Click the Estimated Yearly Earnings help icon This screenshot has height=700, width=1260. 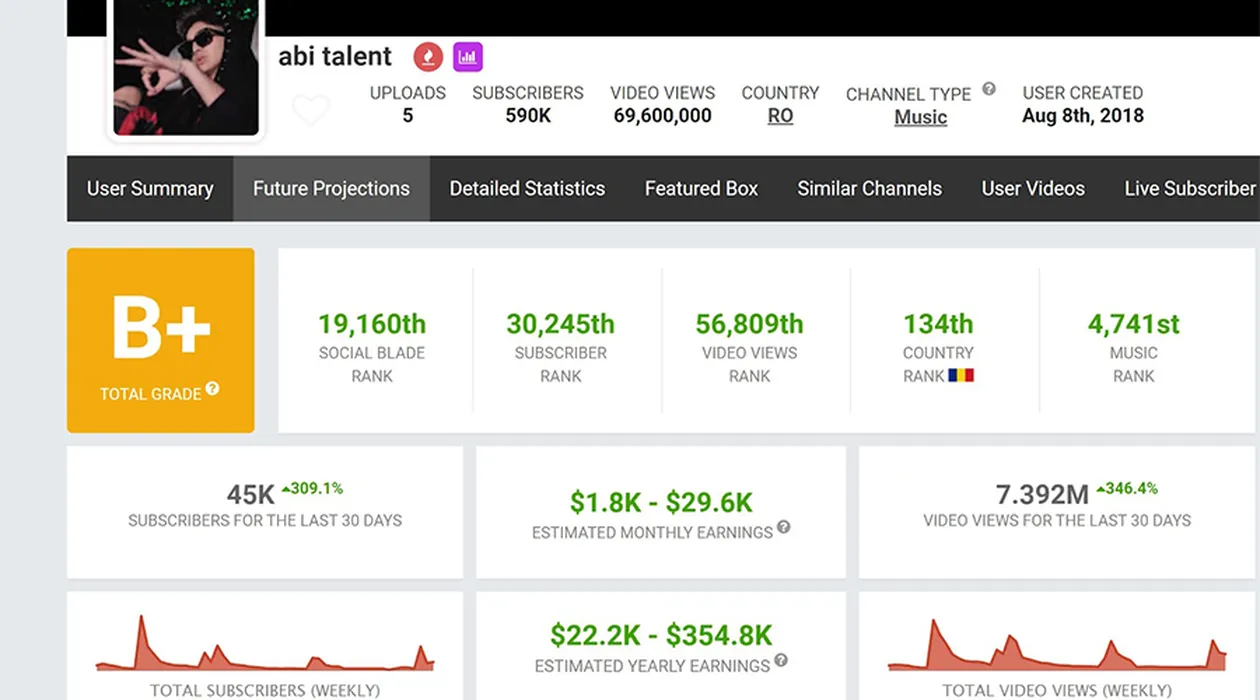(781, 660)
